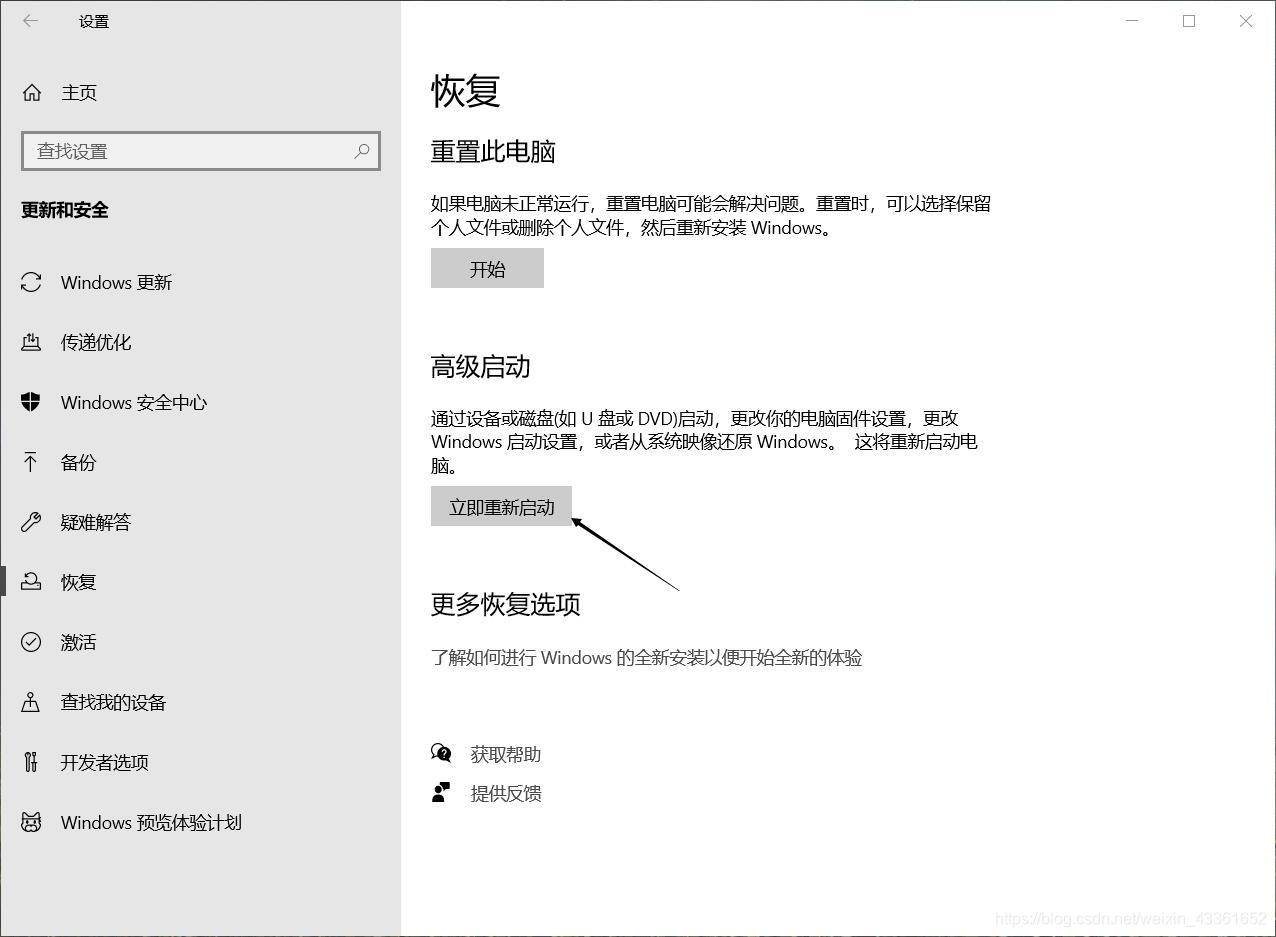Viewport: 1276px width, 937px height.
Task: Click the 更多恢复选项 section heading
Action: pos(506,604)
